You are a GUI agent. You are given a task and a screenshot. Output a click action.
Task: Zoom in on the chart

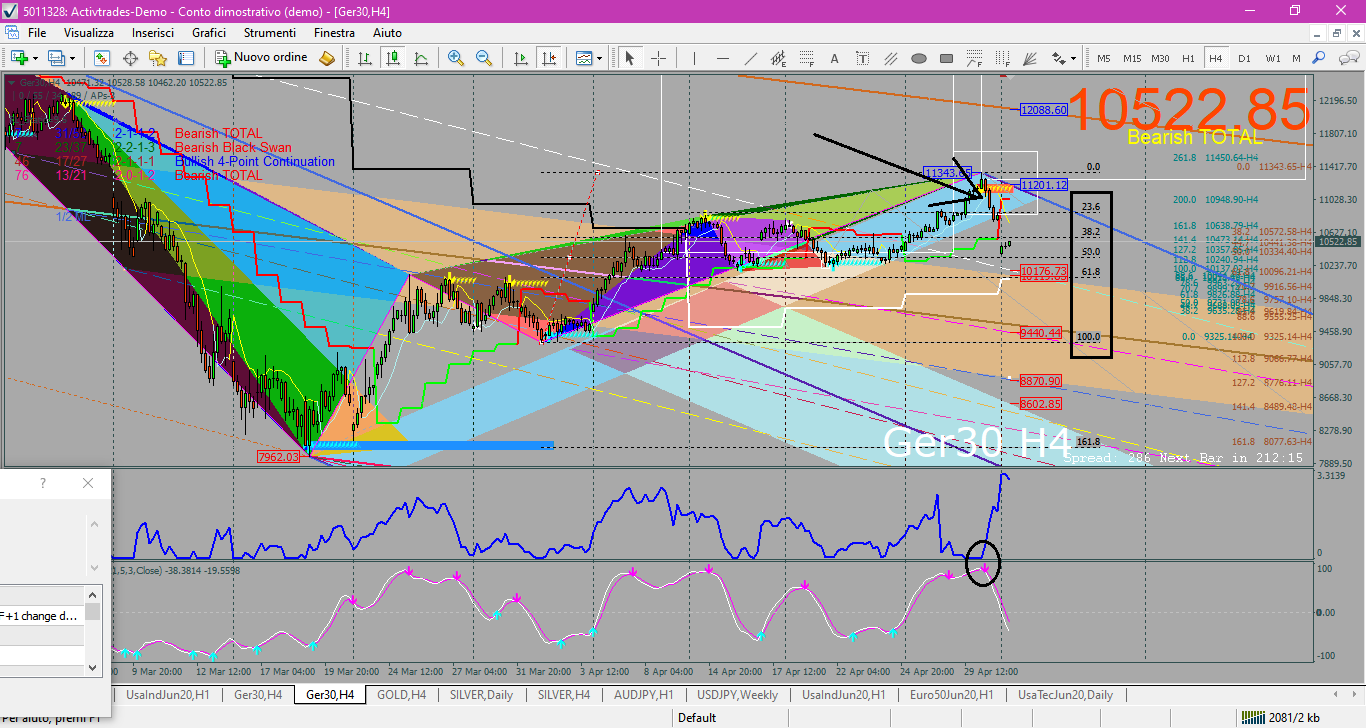[x=456, y=58]
